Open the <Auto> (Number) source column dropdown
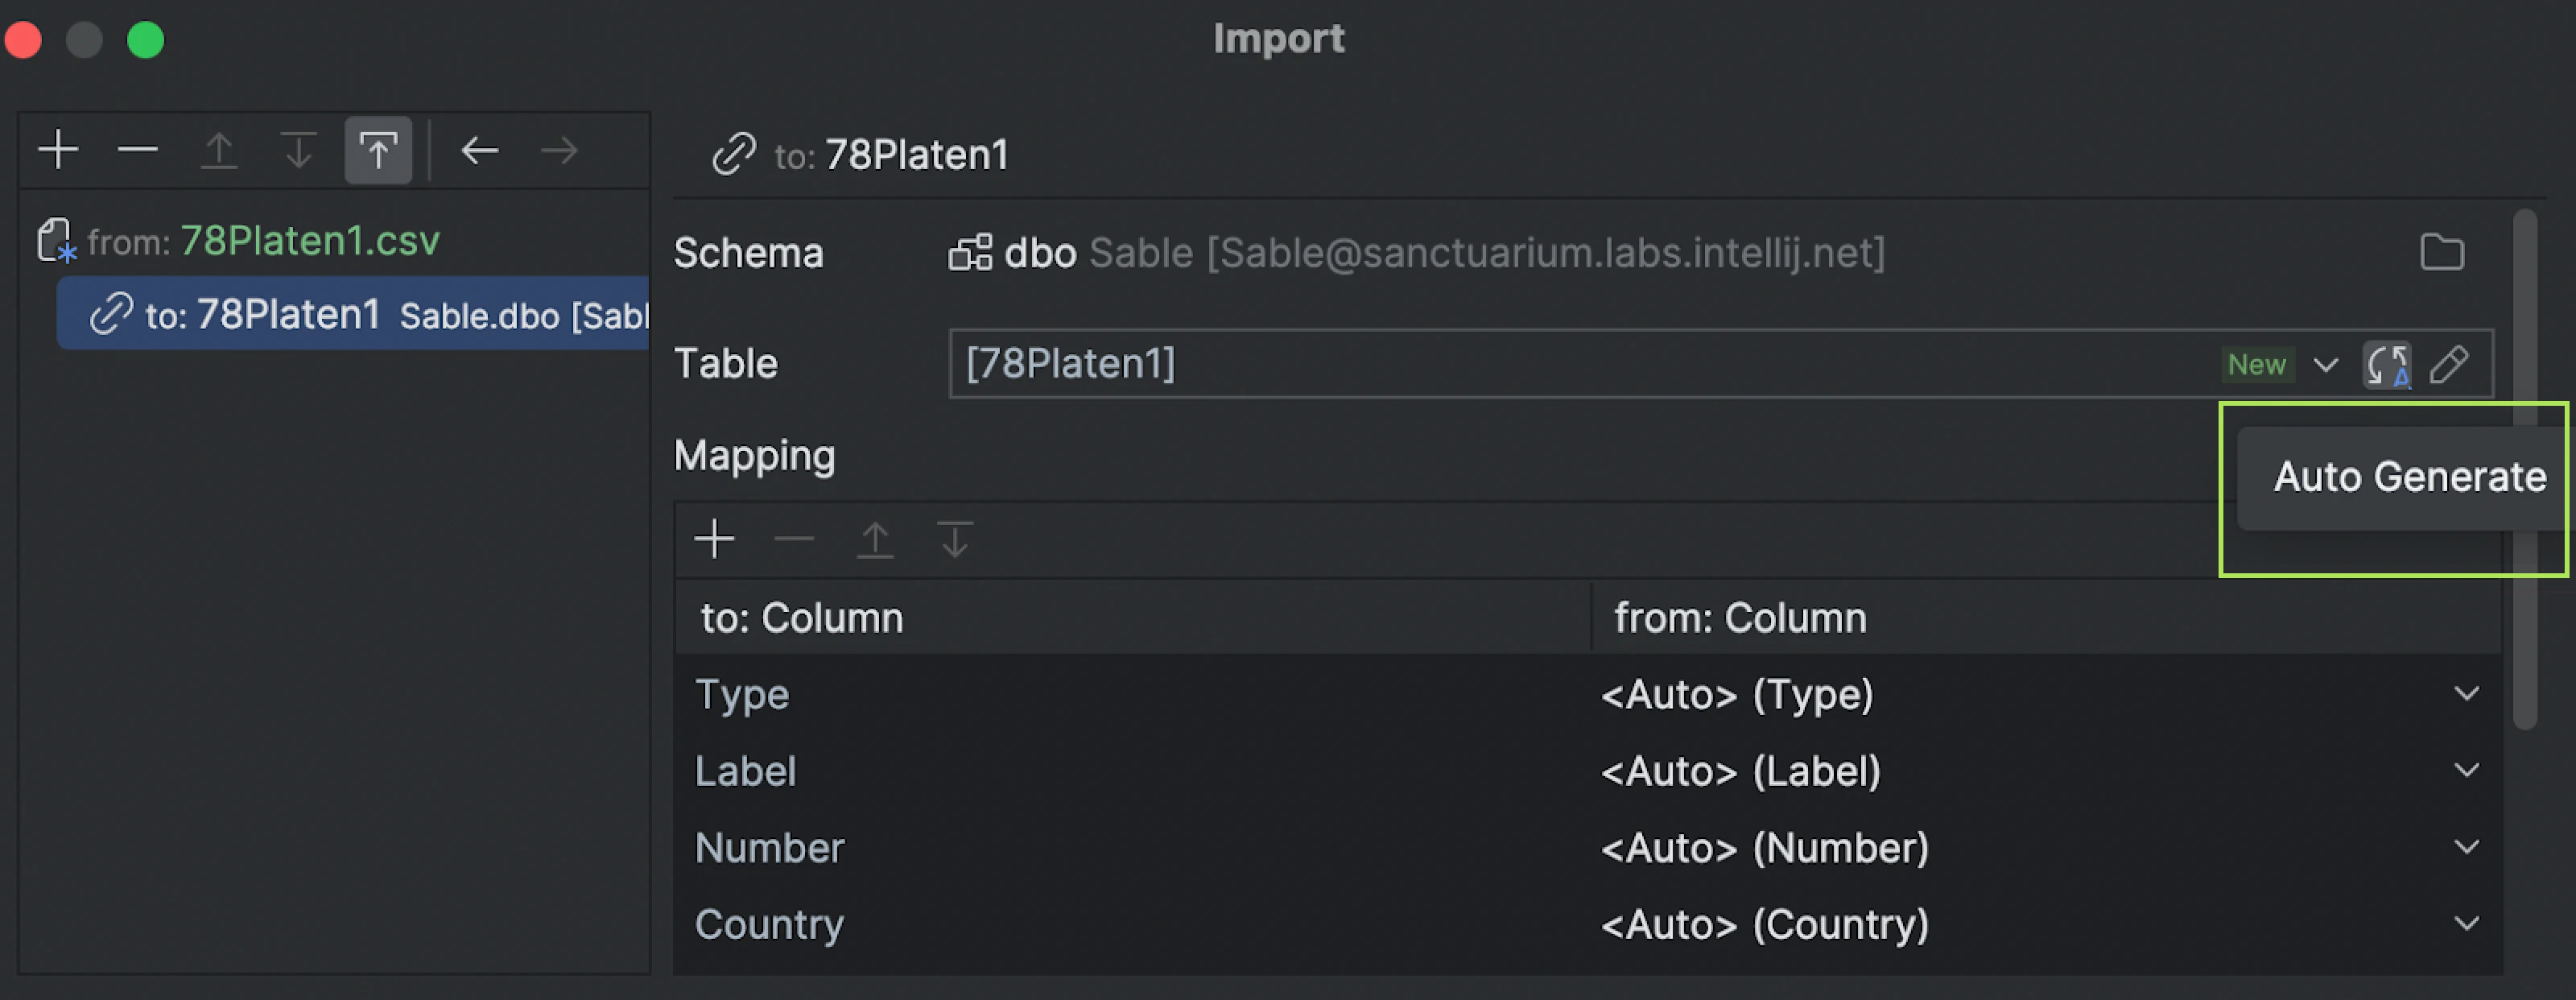The width and height of the screenshot is (2576, 1000). pos(2466,847)
